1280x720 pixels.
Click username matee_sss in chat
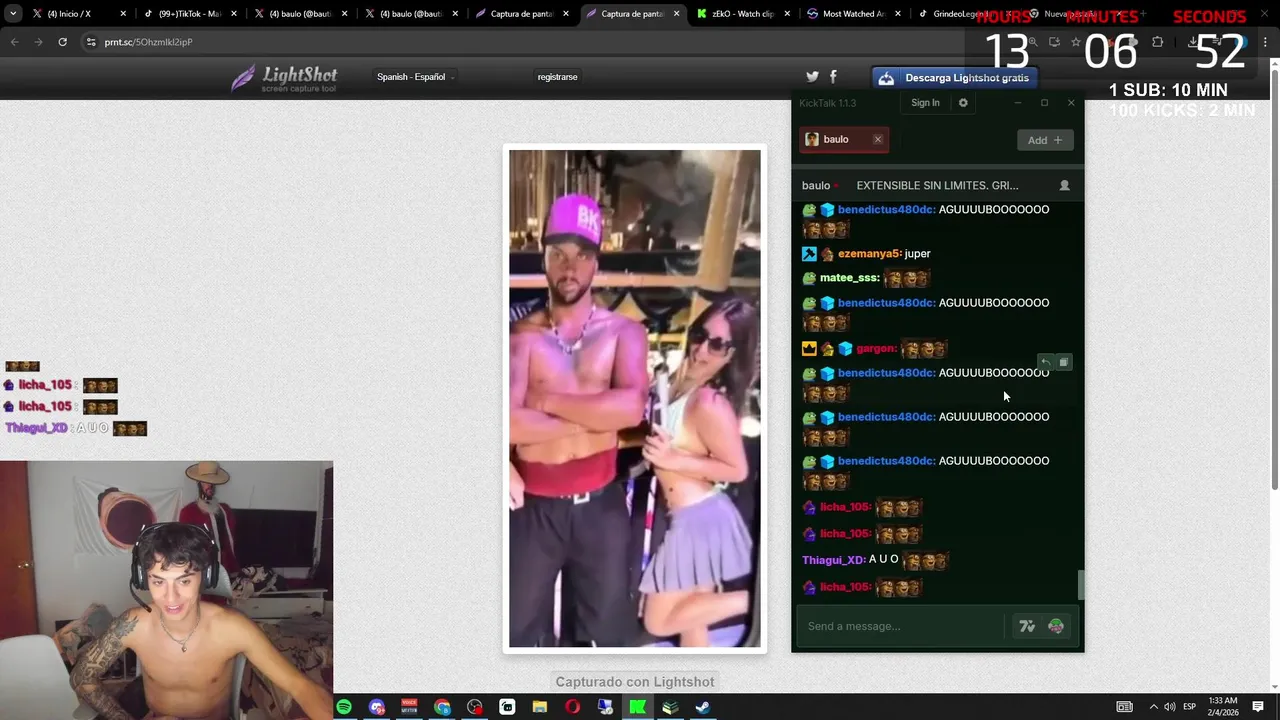click(x=849, y=278)
